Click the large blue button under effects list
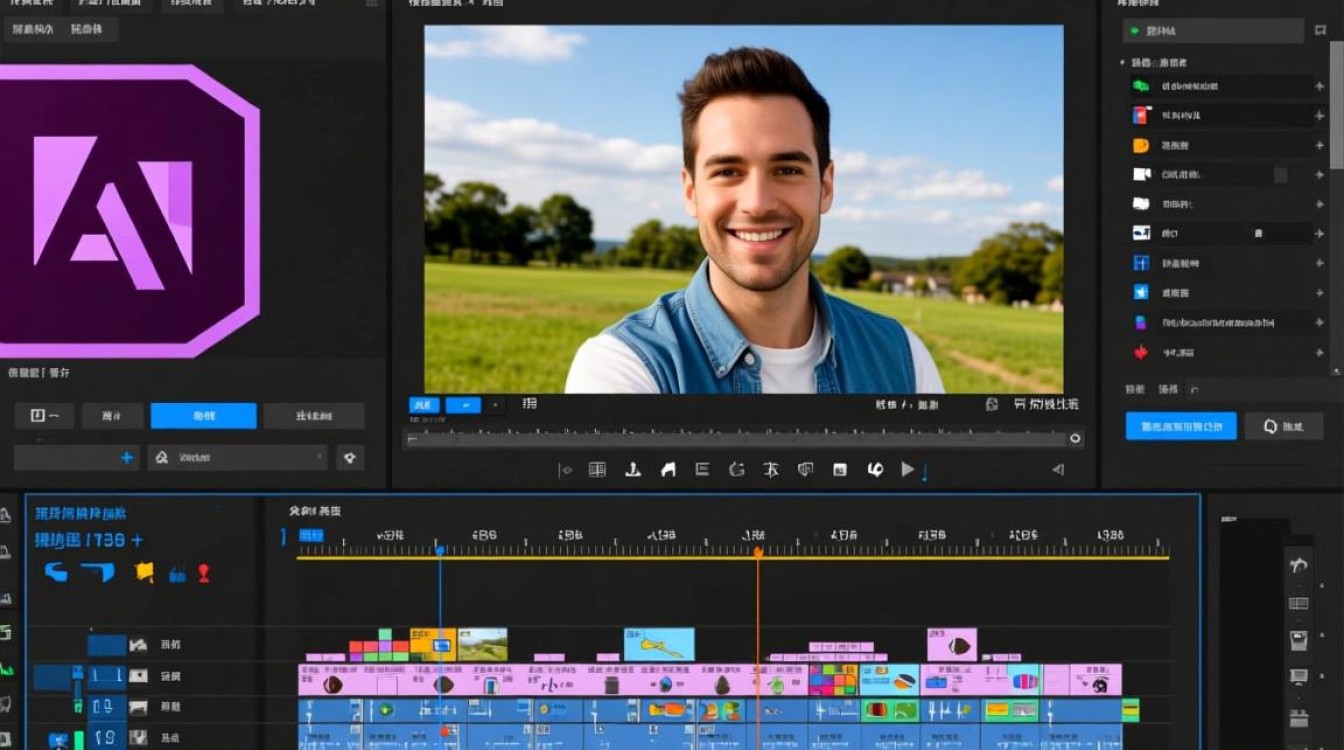 [x=1180, y=426]
